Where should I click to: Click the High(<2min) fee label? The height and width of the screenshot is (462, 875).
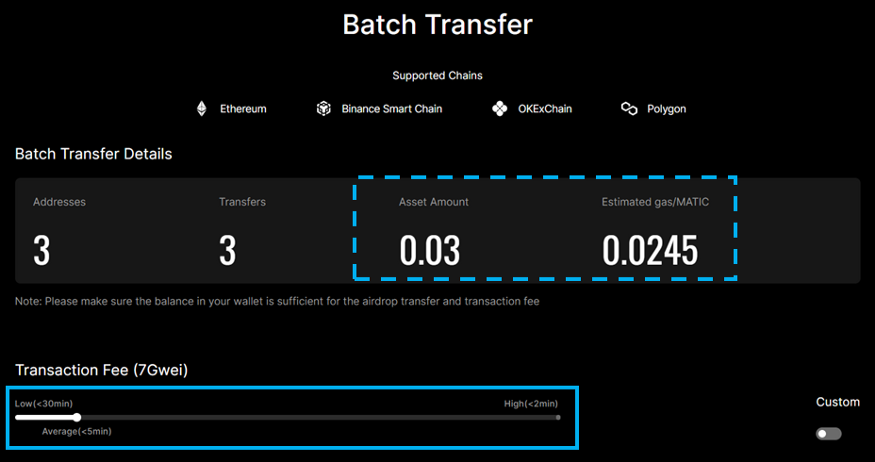click(532, 403)
